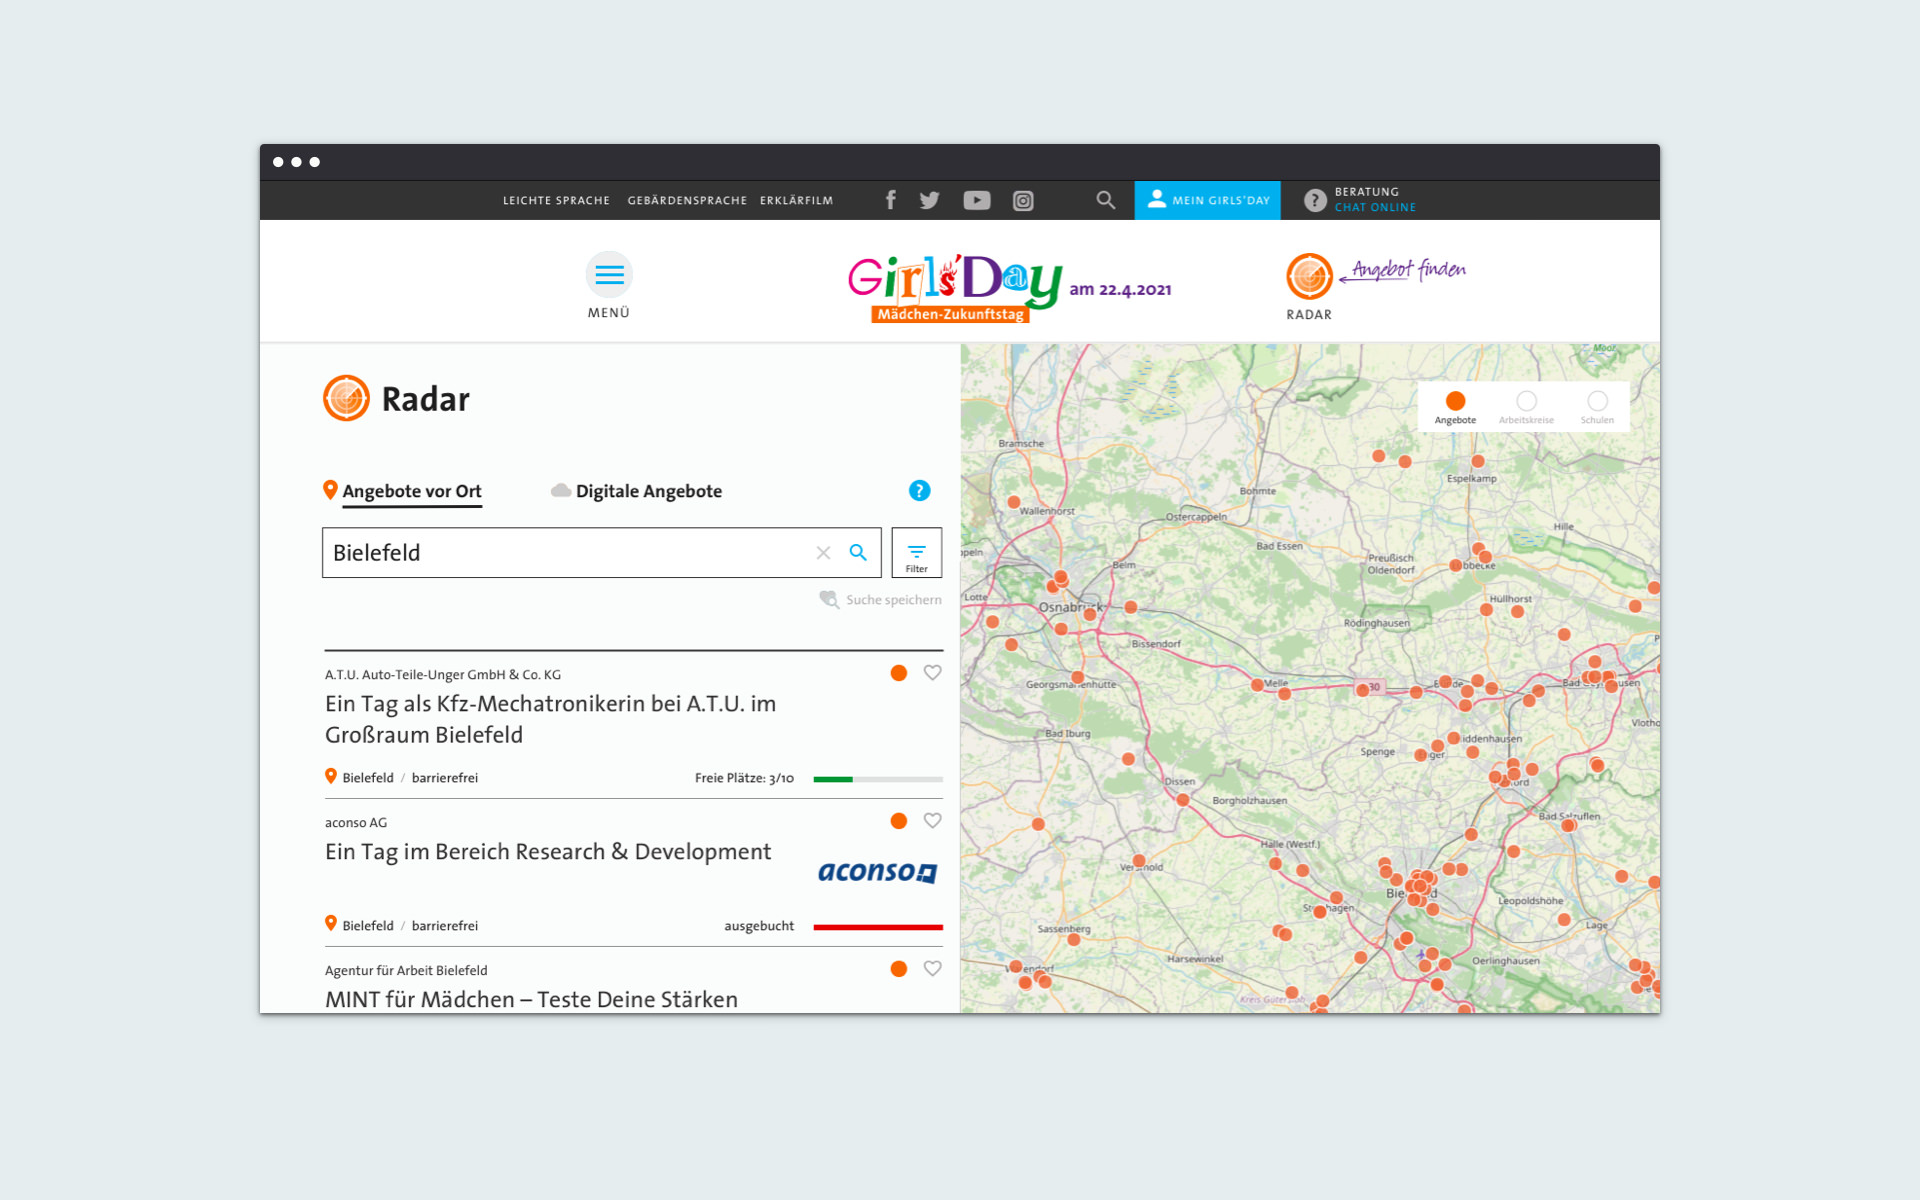This screenshot has width=1920, height=1200.
Task: Open the Radar icon in header
Action: click(x=1309, y=277)
